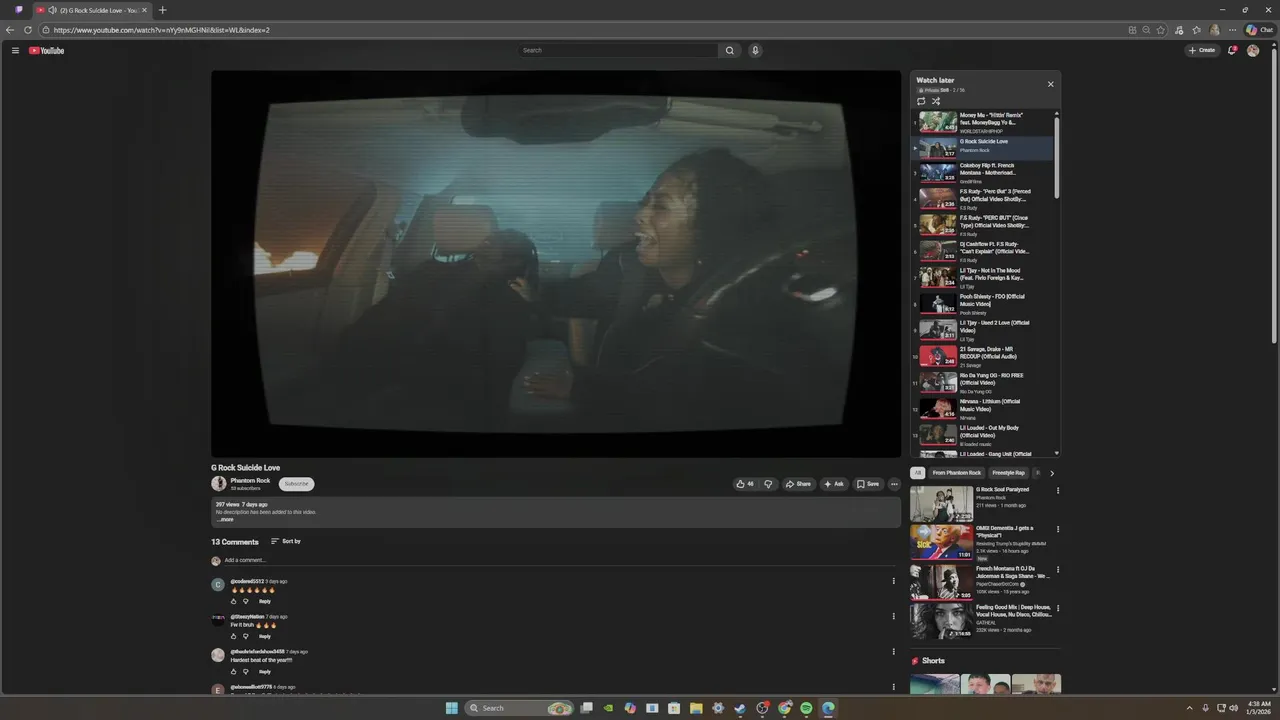Viewport: 1280px width, 720px height.
Task: Open taskbar clock showing 4:38 AM
Action: click(x=1259, y=708)
